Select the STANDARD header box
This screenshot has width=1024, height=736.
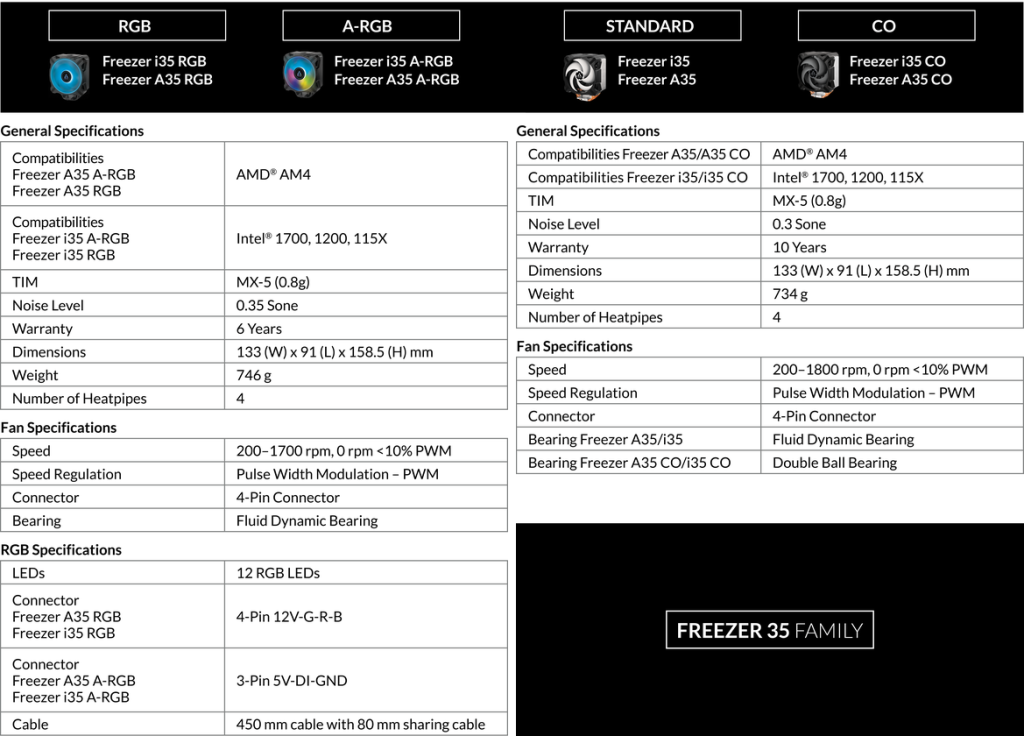[652, 25]
